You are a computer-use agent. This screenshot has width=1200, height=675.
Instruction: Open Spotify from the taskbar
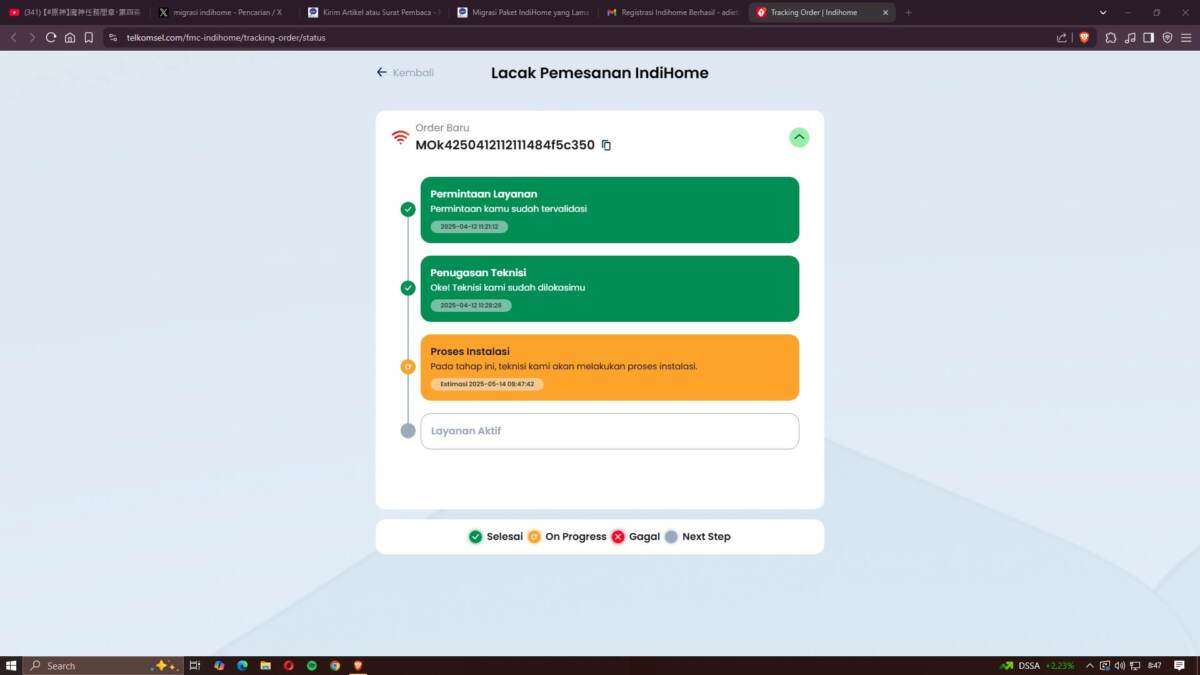click(312, 665)
